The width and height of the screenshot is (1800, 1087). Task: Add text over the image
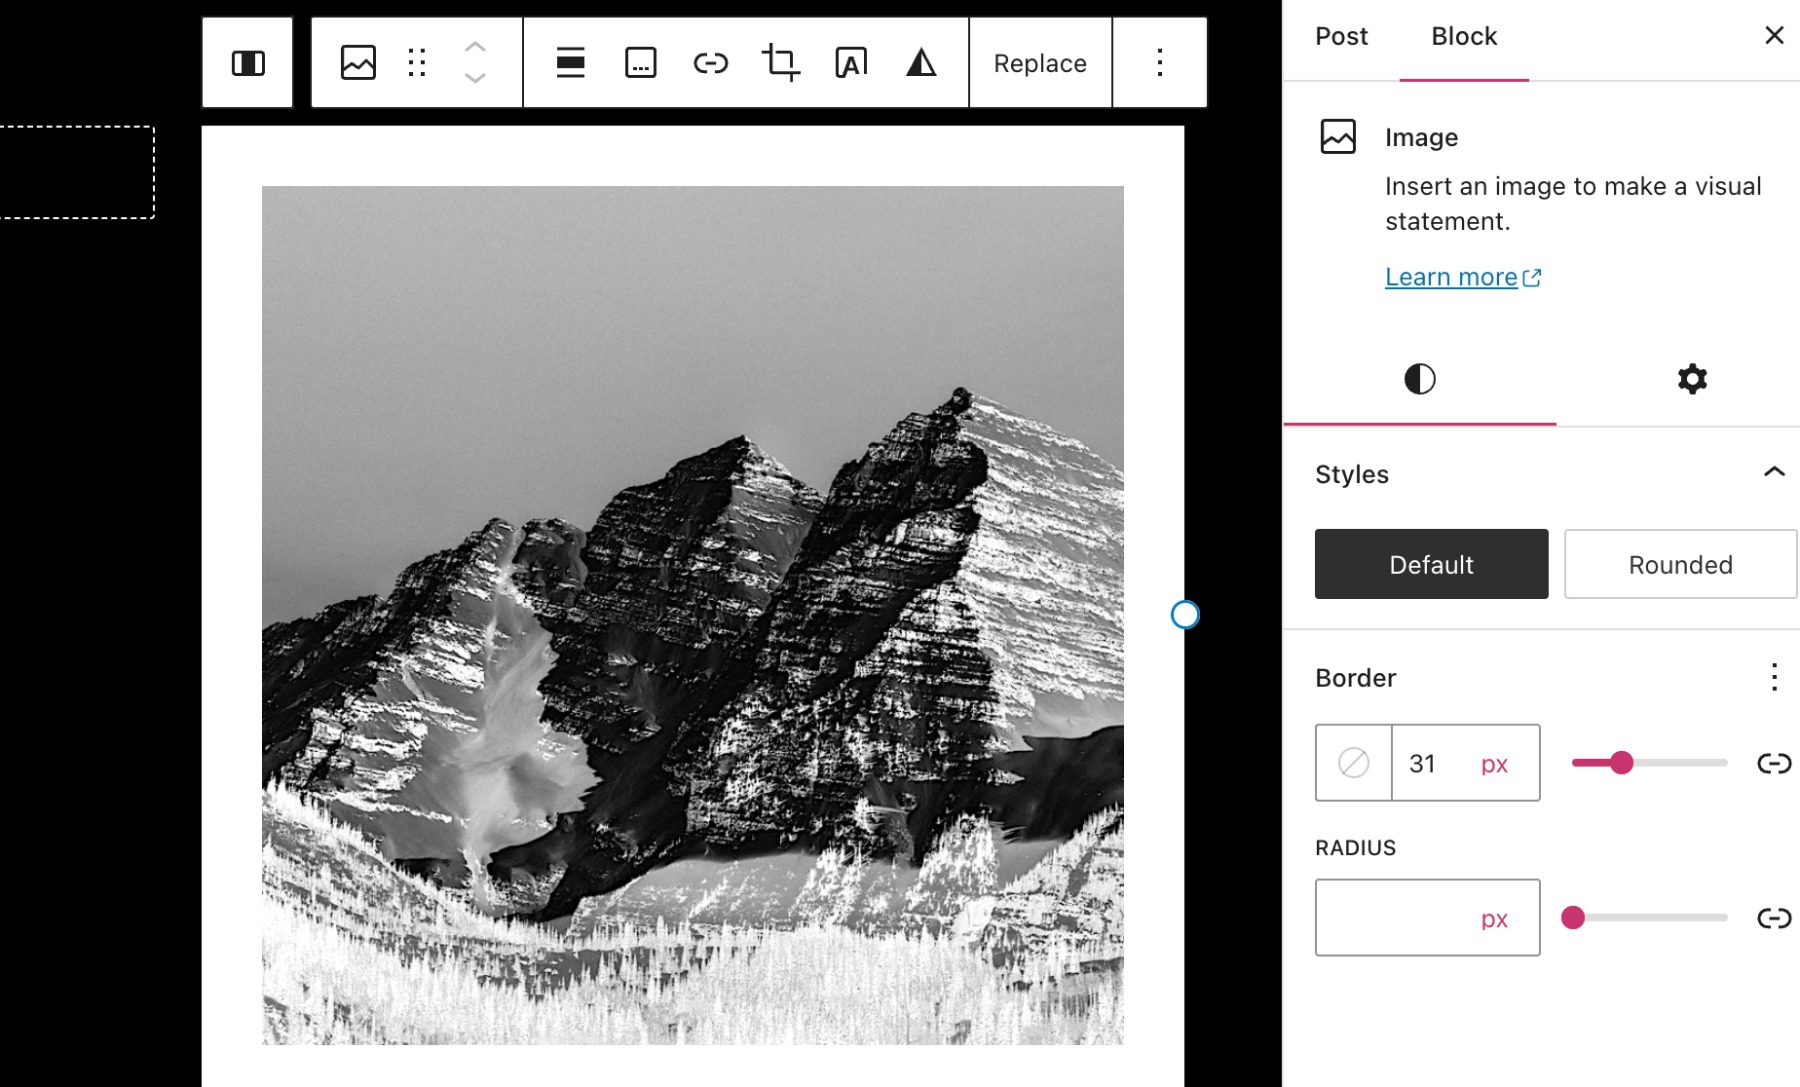(848, 62)
